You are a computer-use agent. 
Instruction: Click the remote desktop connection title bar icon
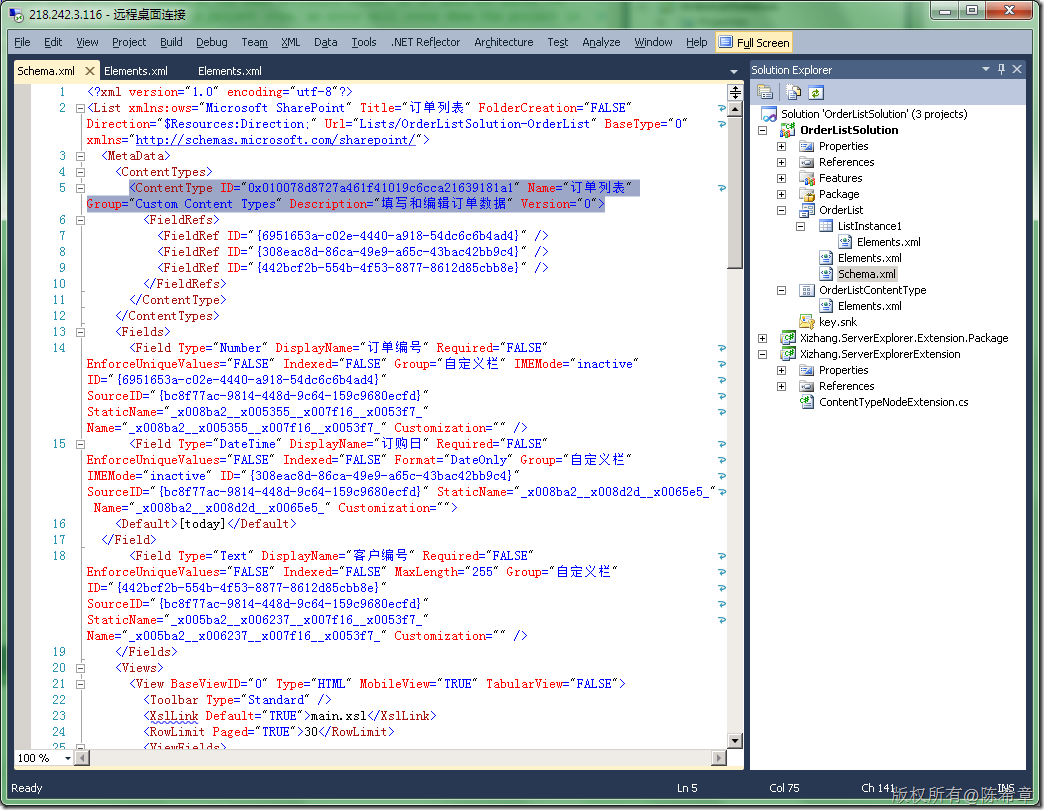pyautogui.click(x=16, y=14)
